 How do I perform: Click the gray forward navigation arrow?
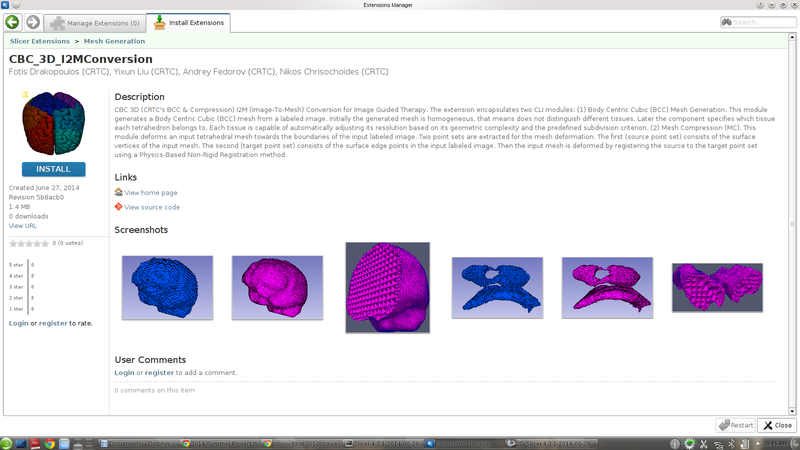(33, 22)
